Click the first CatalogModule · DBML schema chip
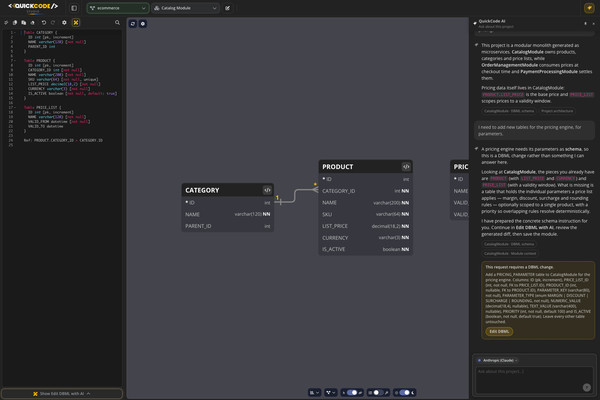Viewport: 600px width, 400px height. [509, 111]
